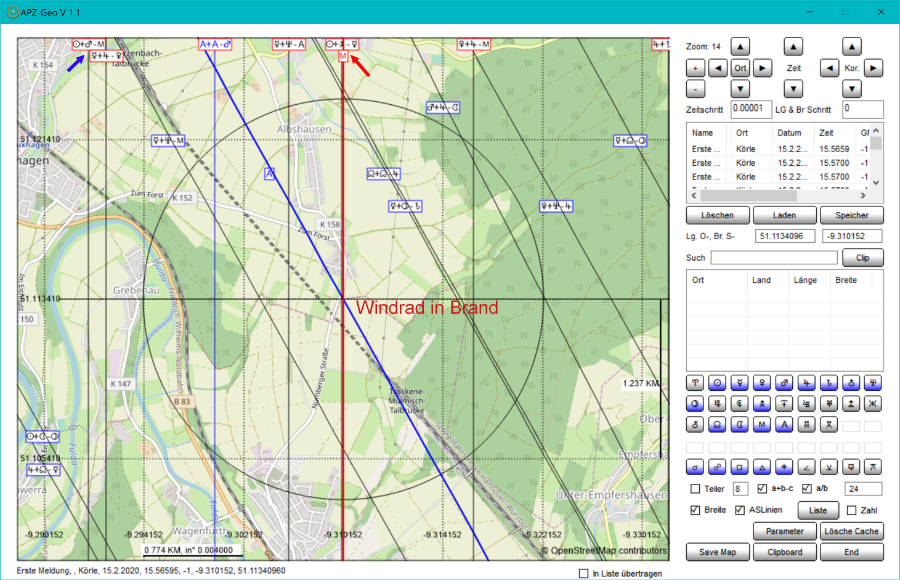The image size is (900, 580).
Task: Click the LG & Br Schritt field
Action: (863, 109)
